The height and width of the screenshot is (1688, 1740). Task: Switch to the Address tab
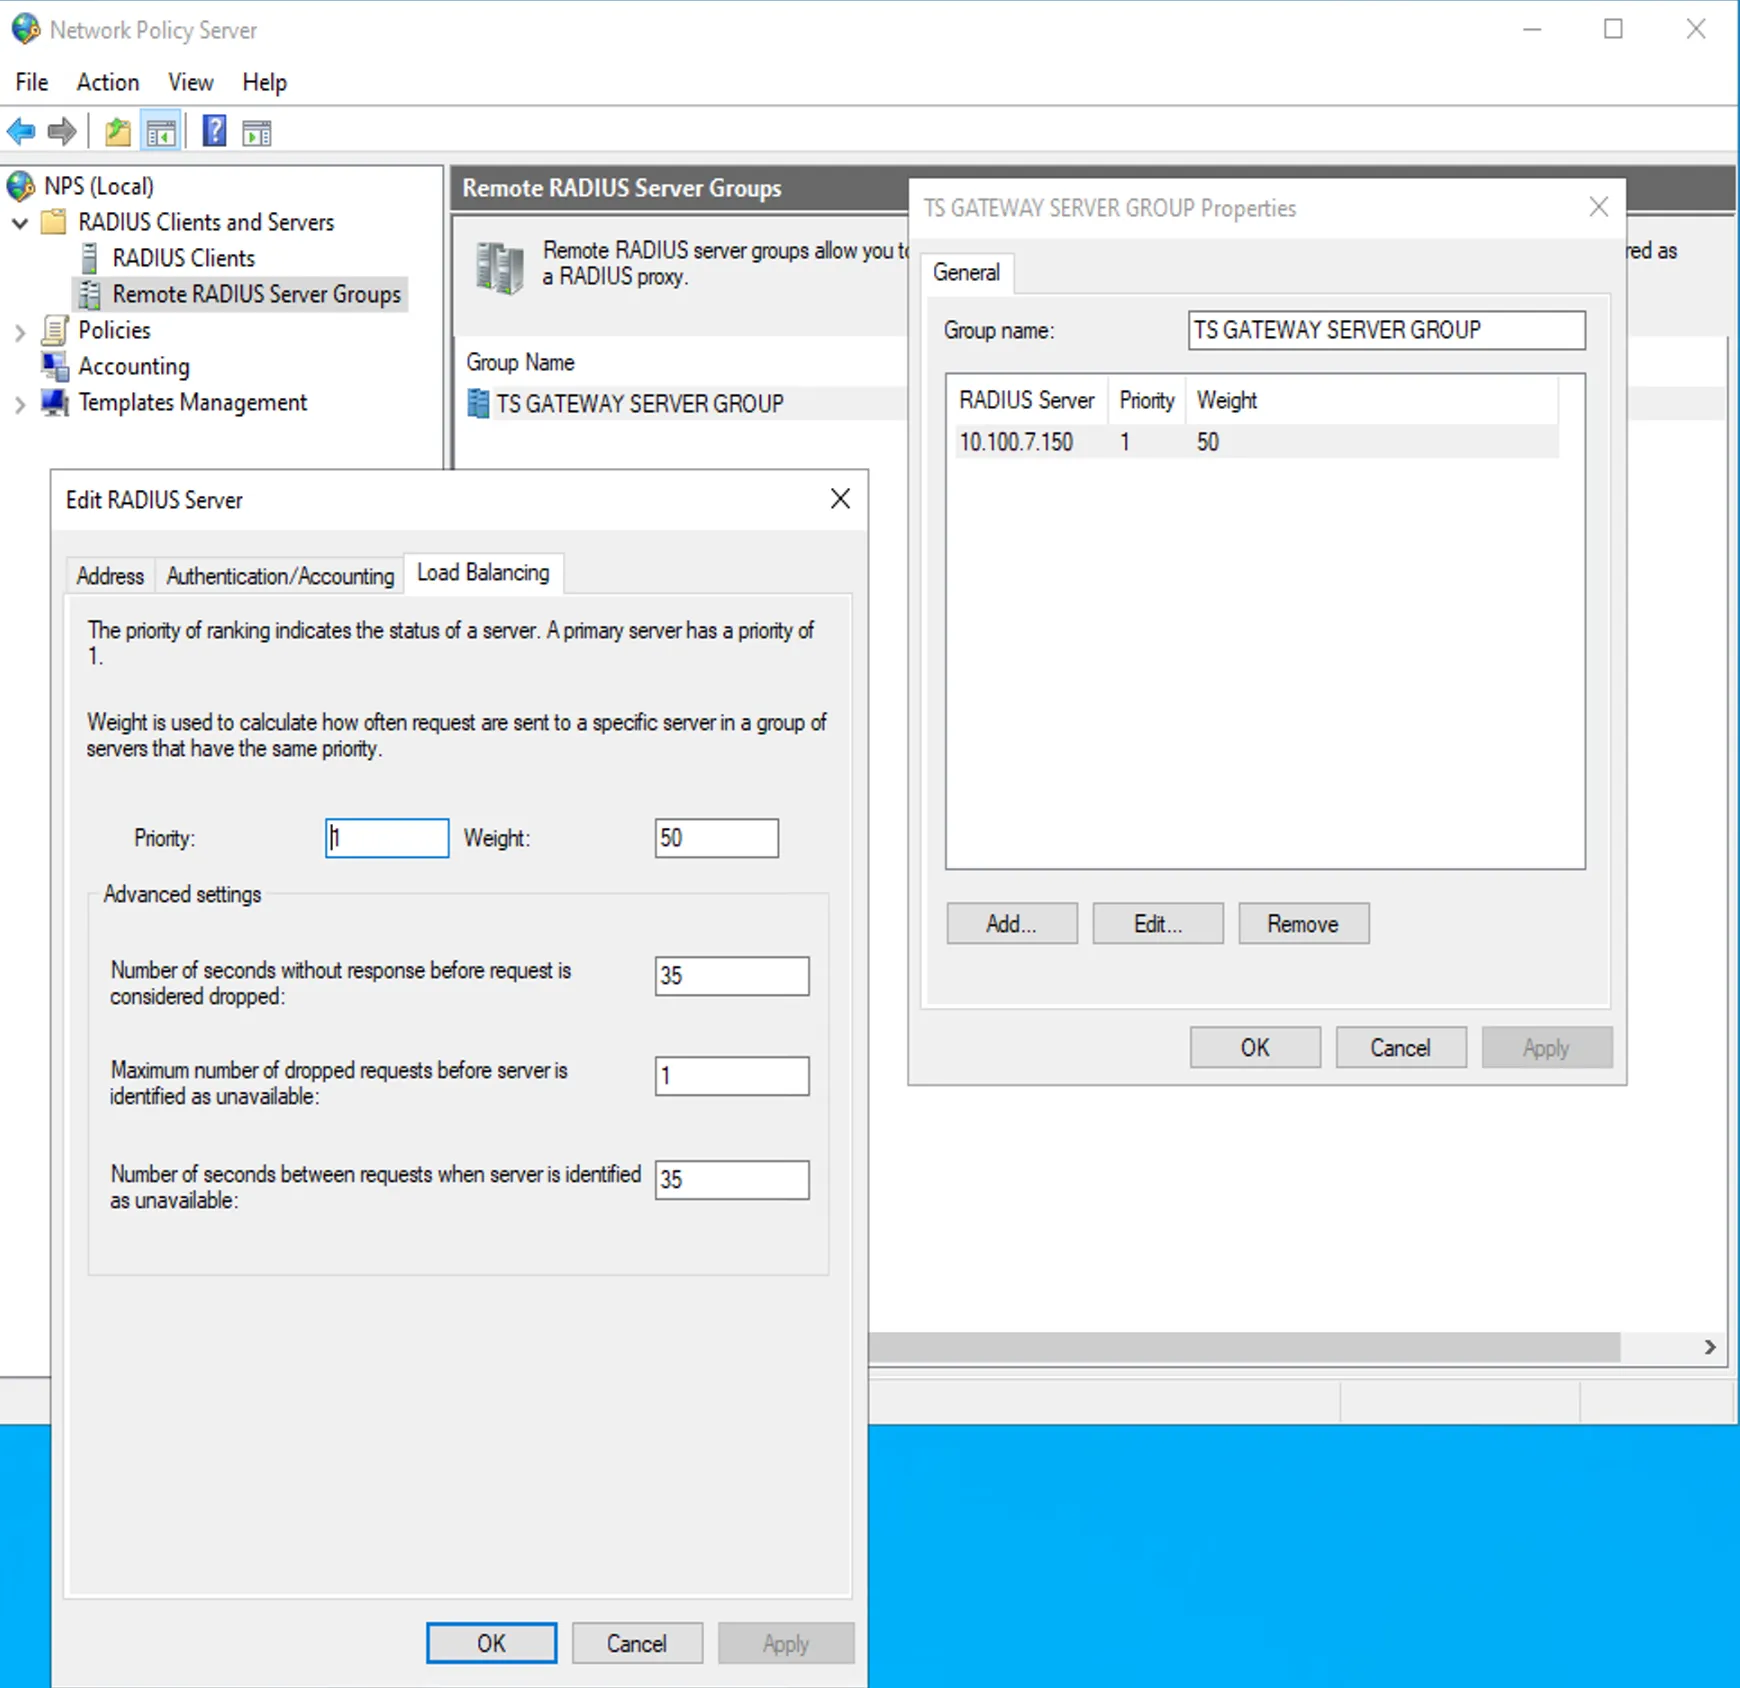pos(109,575)
